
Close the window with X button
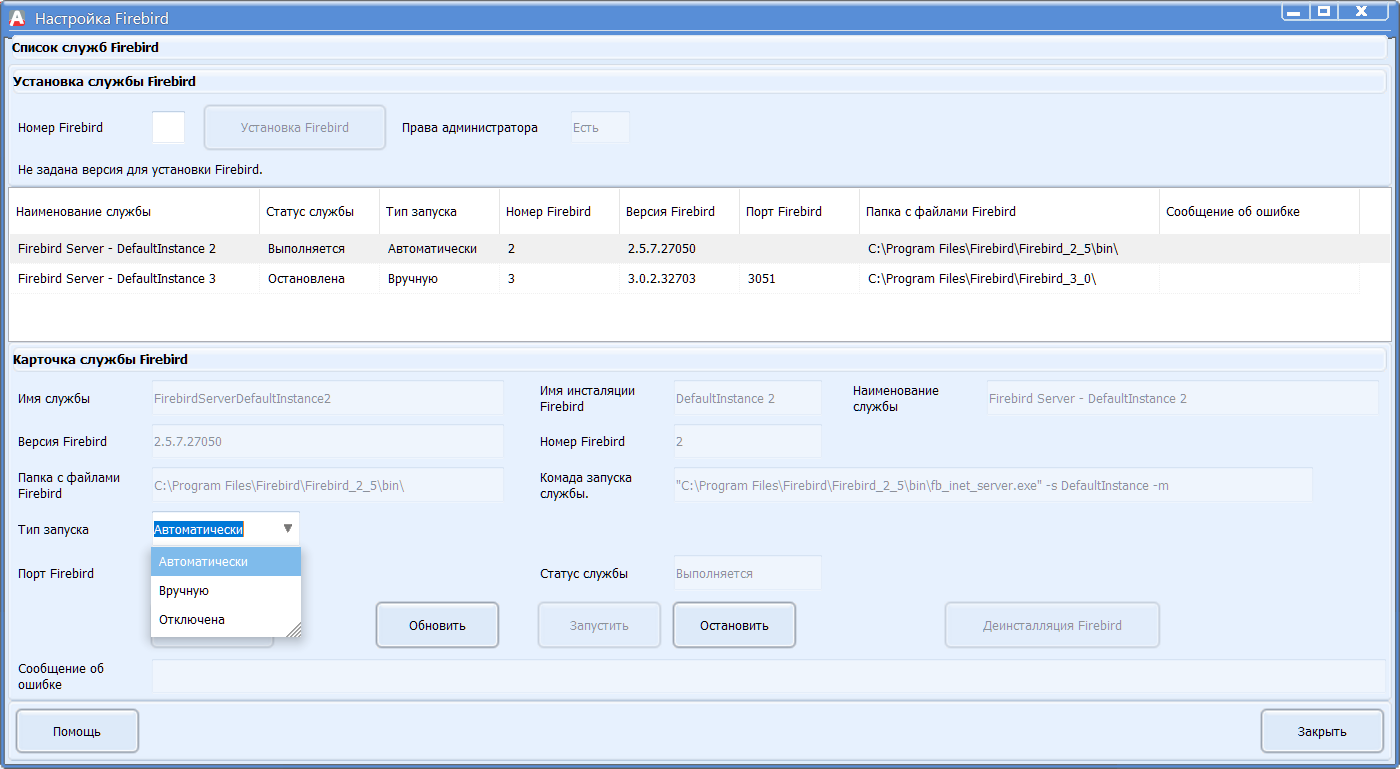point(1362,12)
